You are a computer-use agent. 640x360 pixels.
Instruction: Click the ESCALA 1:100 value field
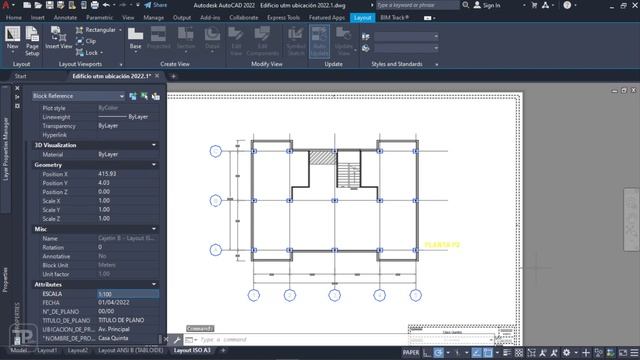tap(128, 294)
